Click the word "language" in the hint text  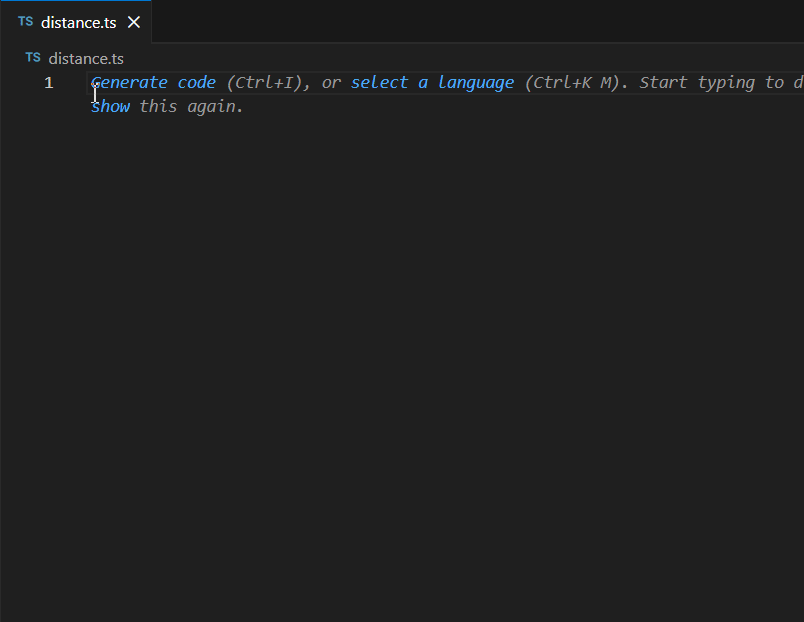tap(476, 82)
